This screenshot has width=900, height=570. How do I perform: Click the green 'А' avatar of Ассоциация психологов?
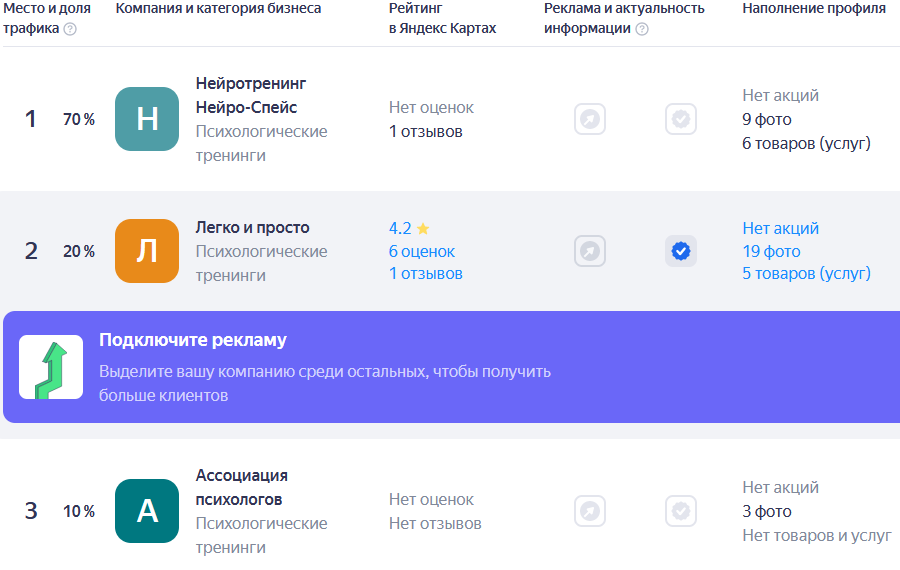(147, 511)
